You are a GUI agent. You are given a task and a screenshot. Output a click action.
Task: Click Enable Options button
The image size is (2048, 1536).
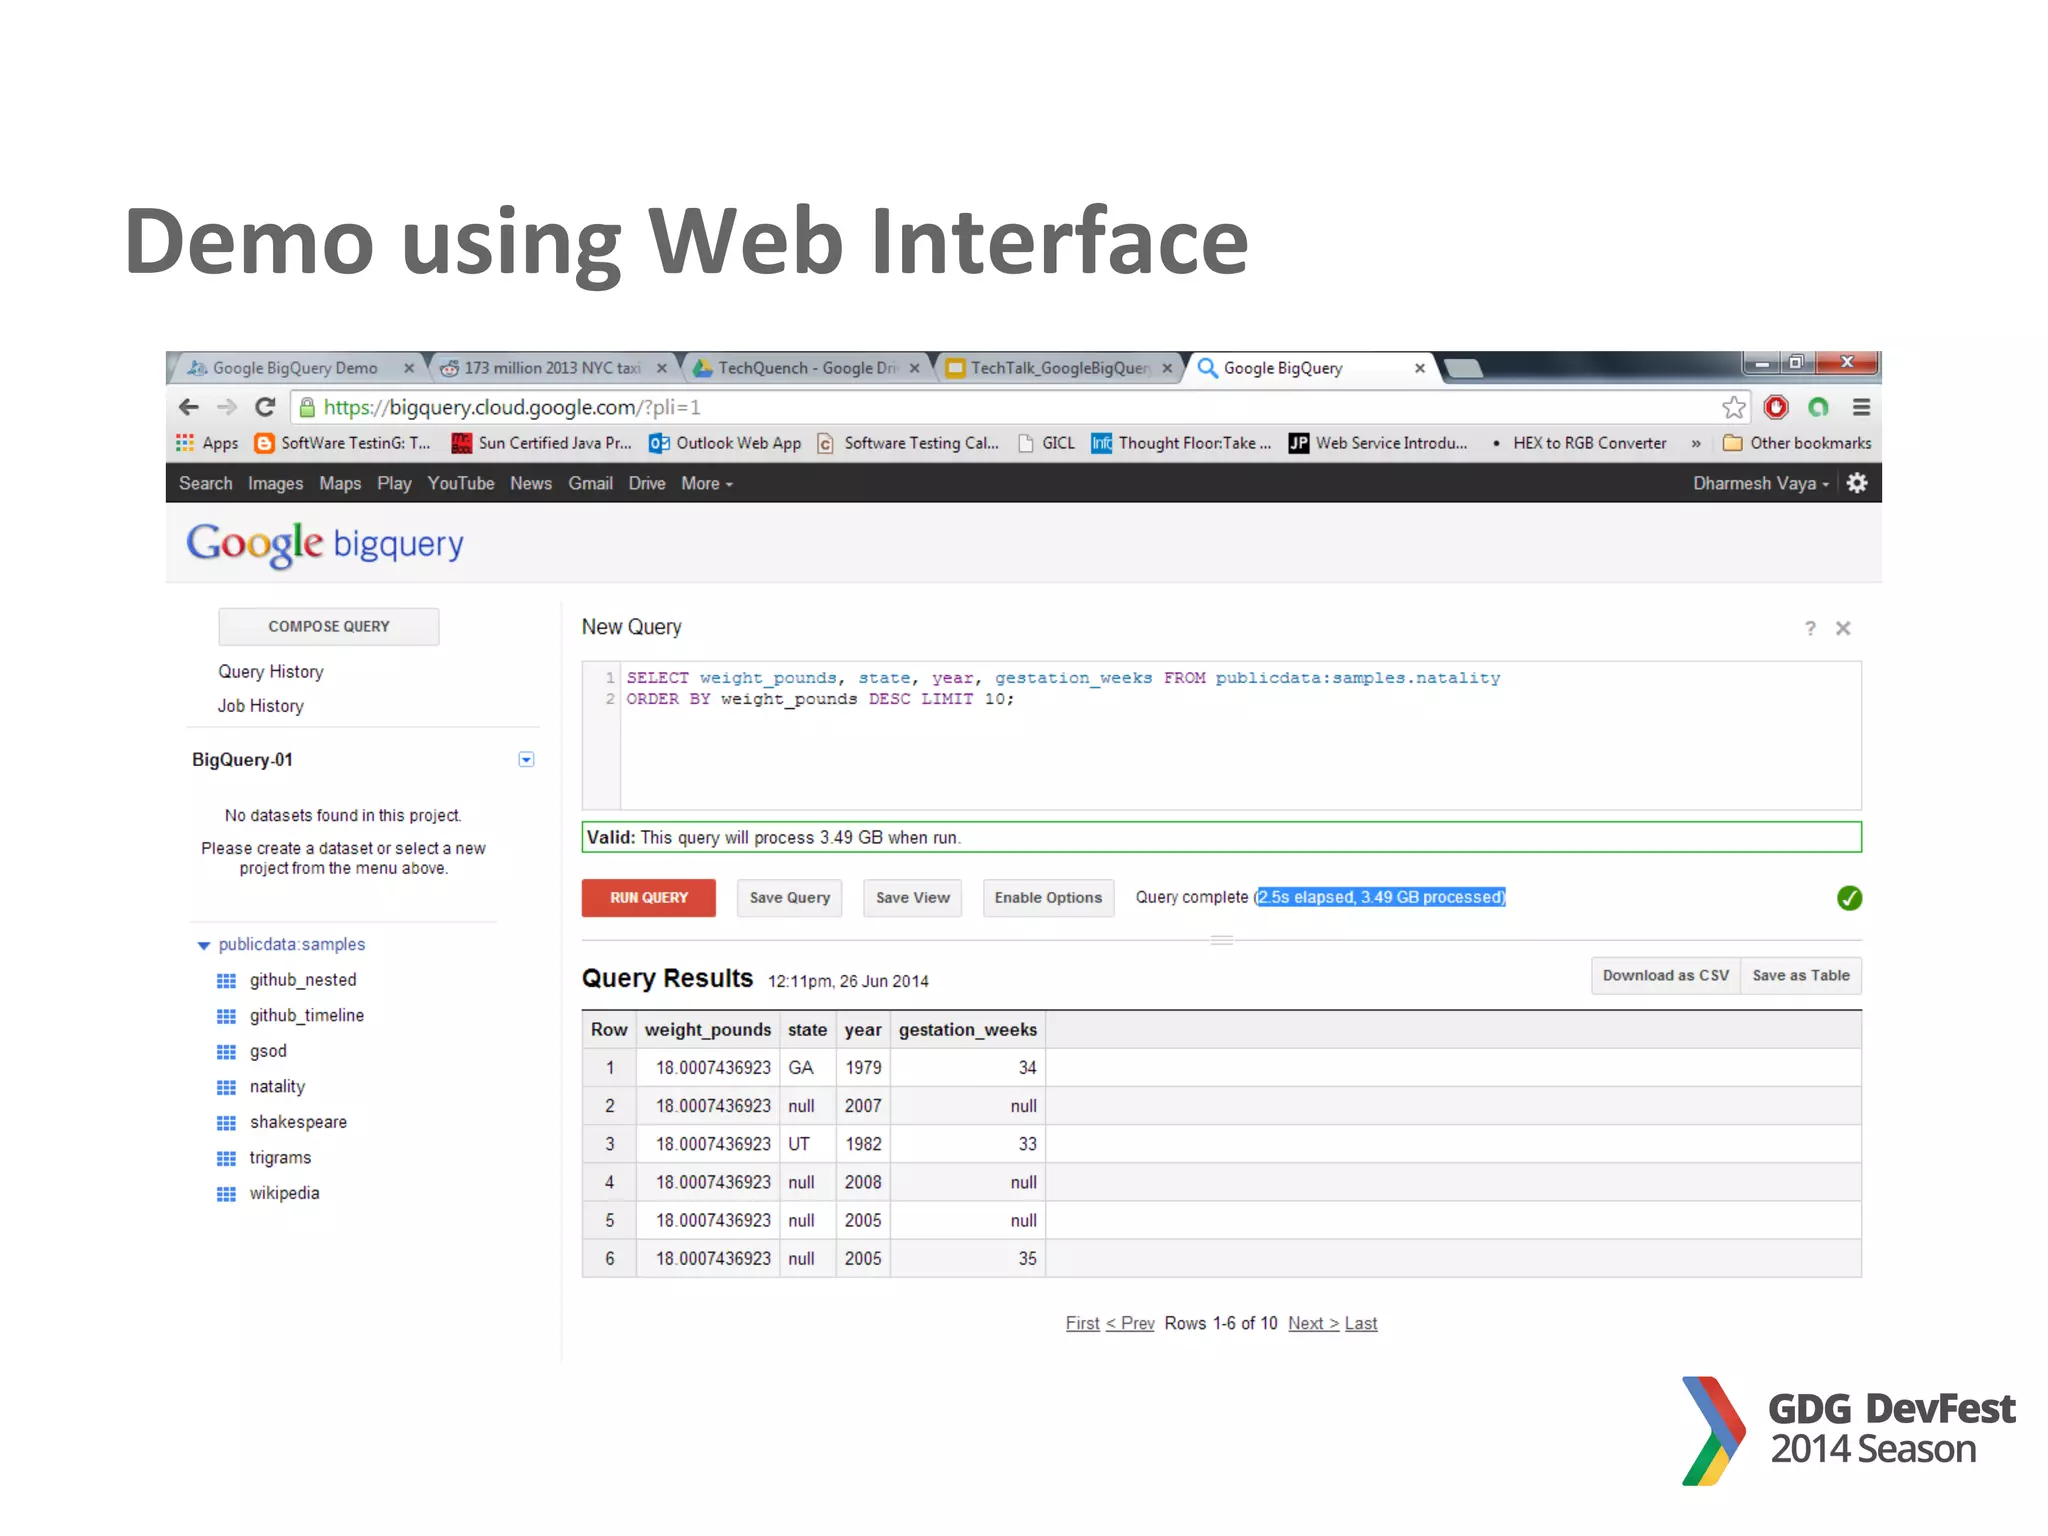coord(1048,898)
